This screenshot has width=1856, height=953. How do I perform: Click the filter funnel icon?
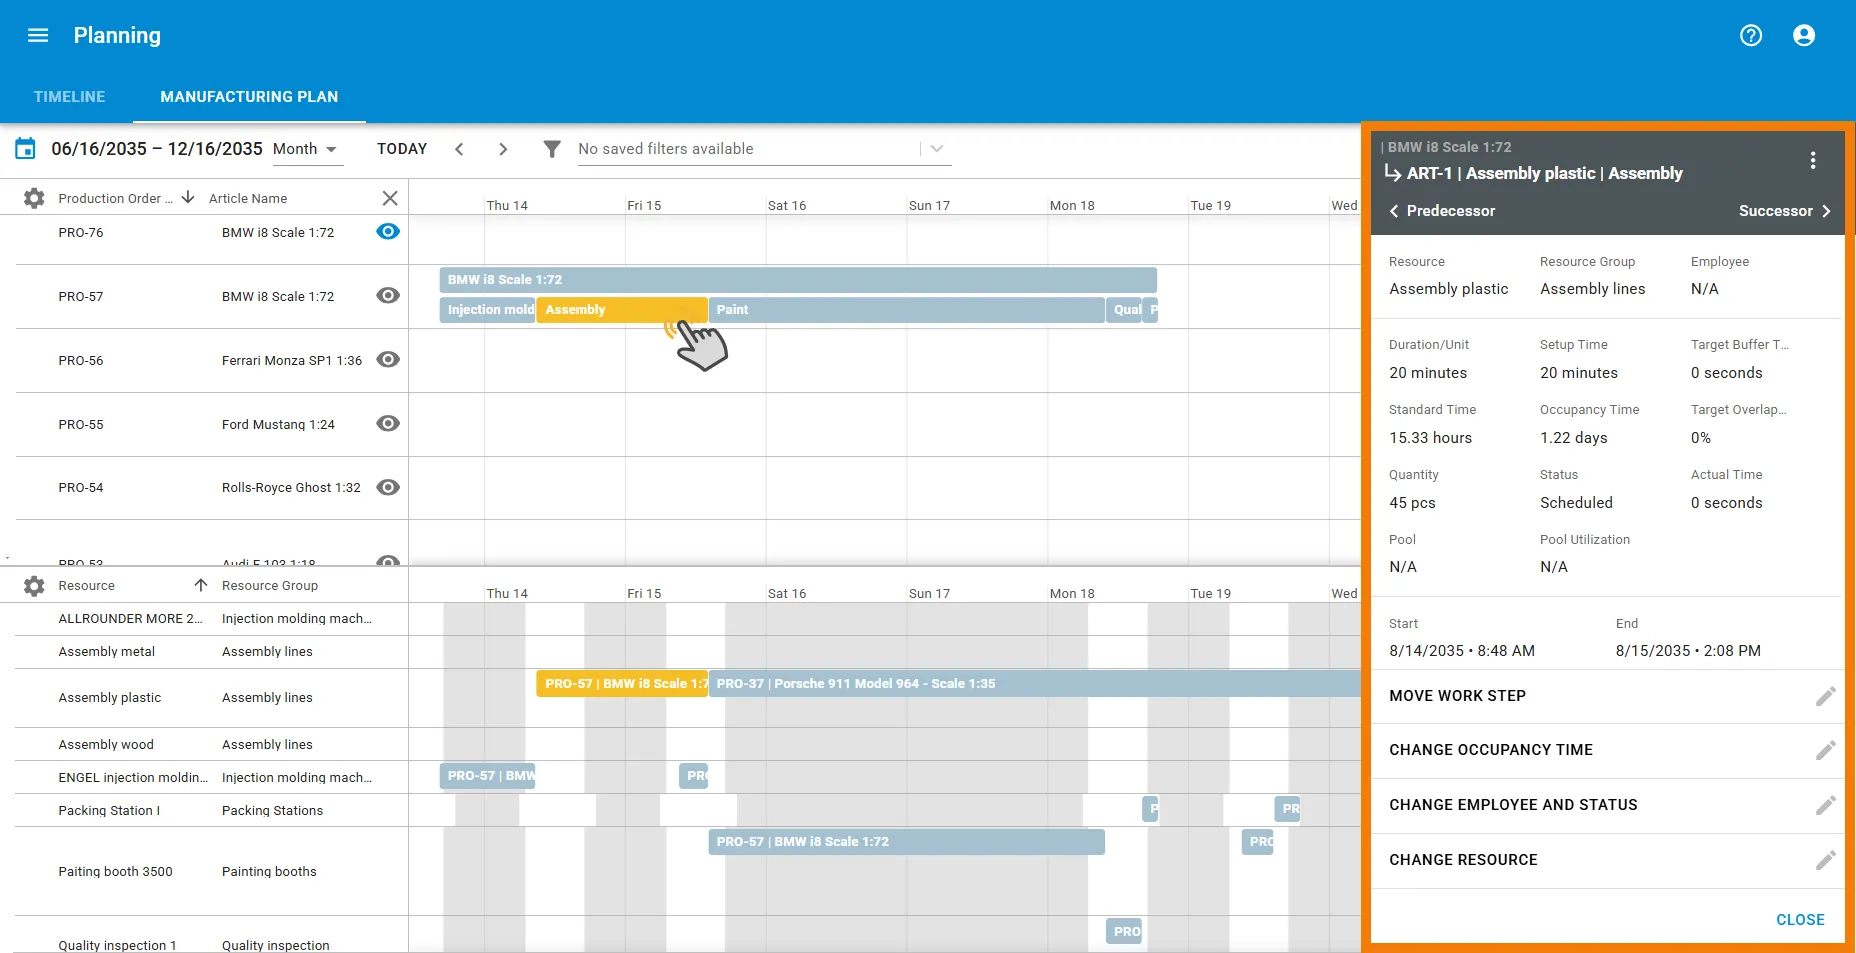pyautogui.click(x=551, y=149)
